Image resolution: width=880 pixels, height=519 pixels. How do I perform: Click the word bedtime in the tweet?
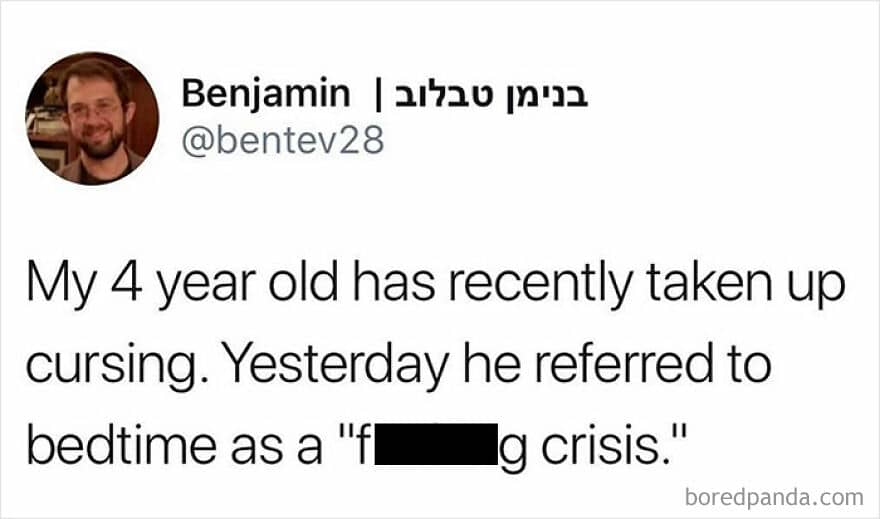[x=121, y=445]
